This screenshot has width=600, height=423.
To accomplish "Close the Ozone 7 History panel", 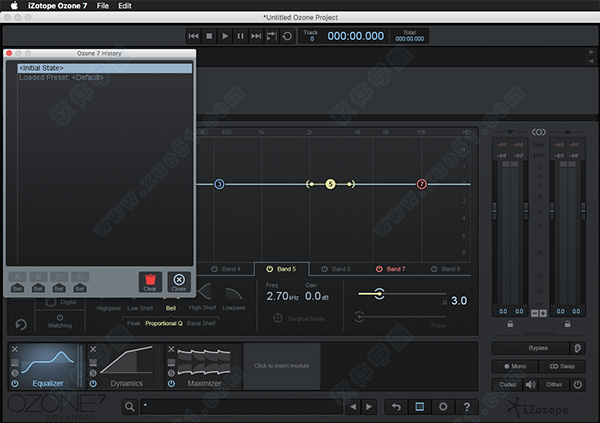I will [x=179, y=282].
